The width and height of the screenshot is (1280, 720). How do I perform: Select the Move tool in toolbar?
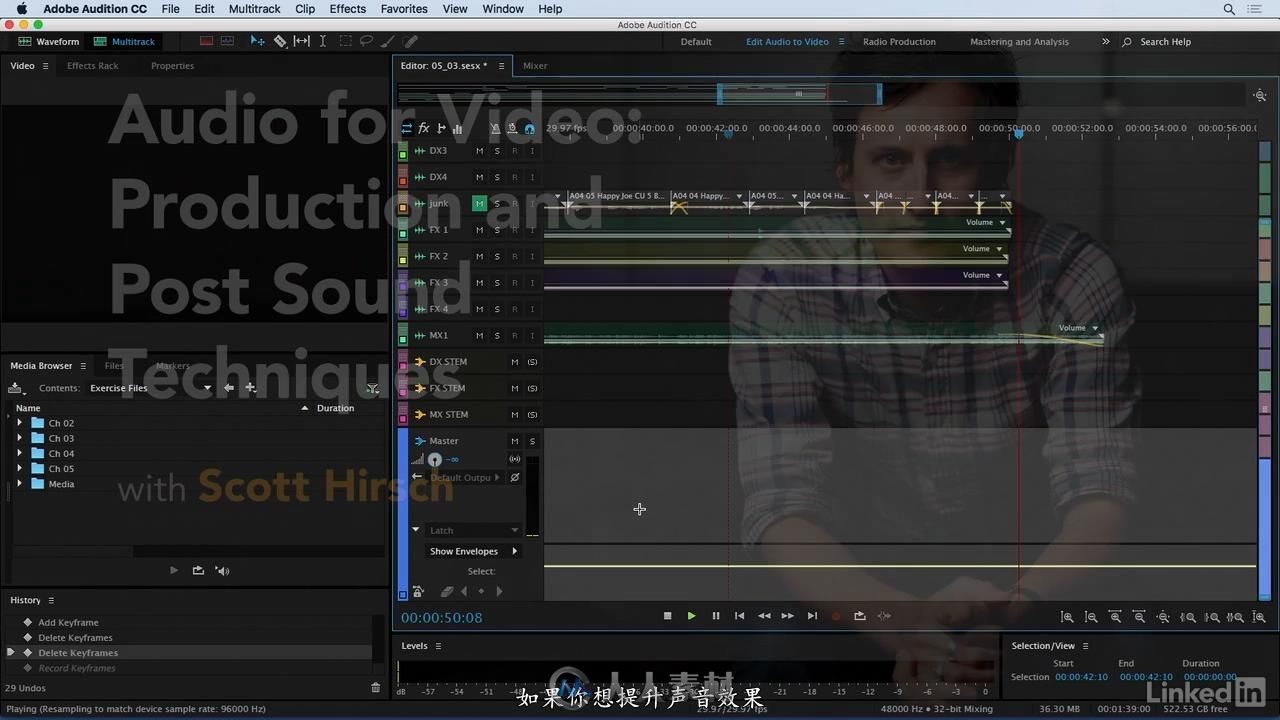pyautogui.click(x=258, y=41)
